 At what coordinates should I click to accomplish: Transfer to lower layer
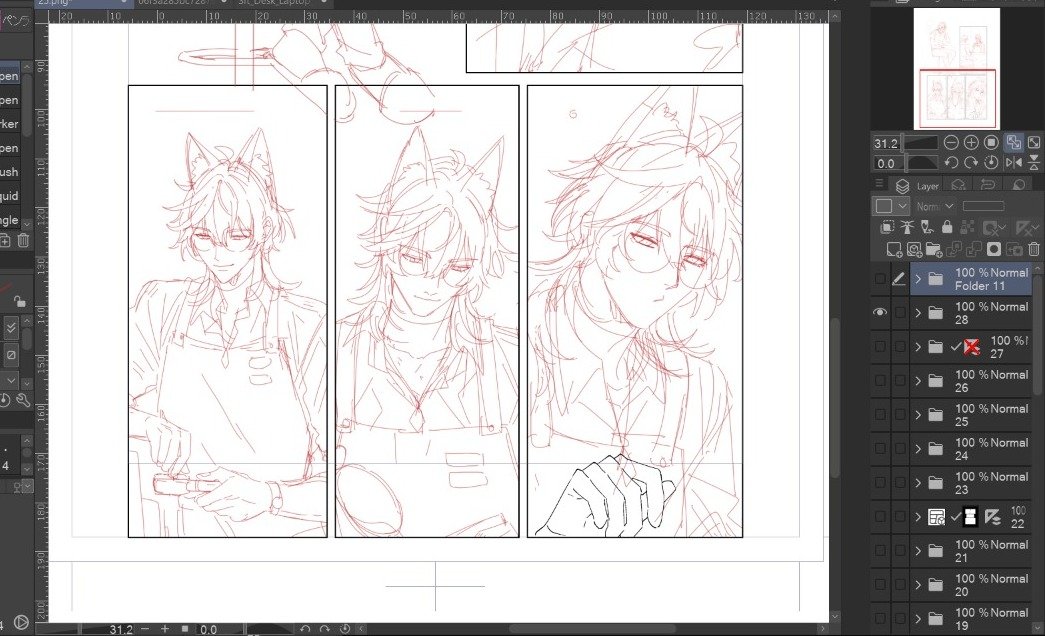(x=954, y=249)
